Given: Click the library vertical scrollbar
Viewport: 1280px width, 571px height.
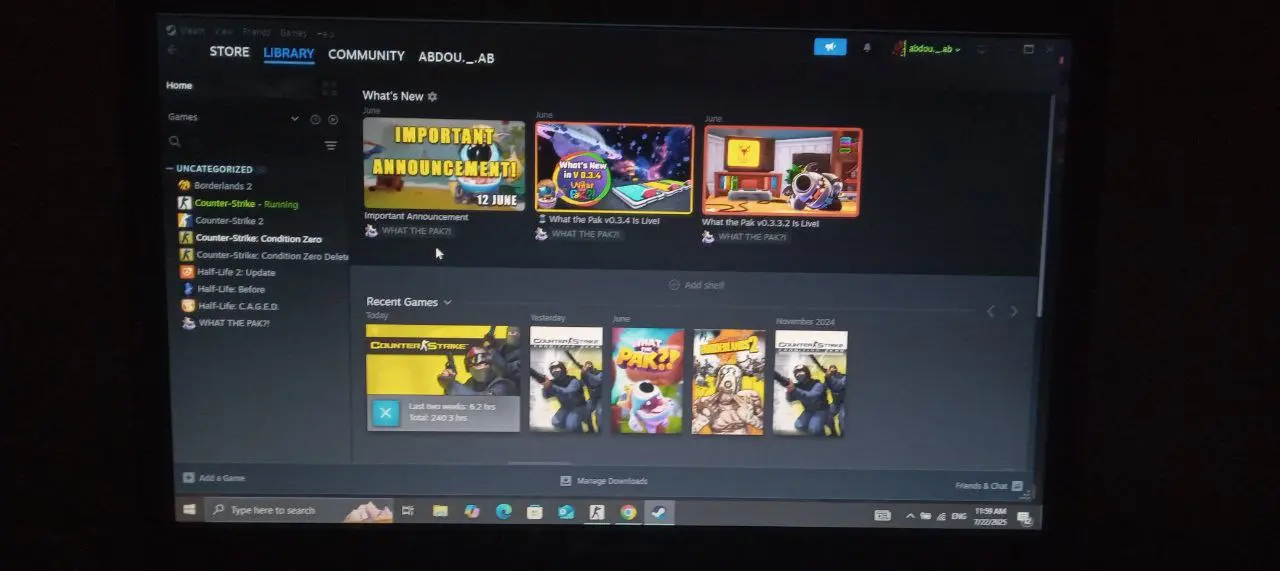Looking at the screenshot, I should pos(1046,205).
